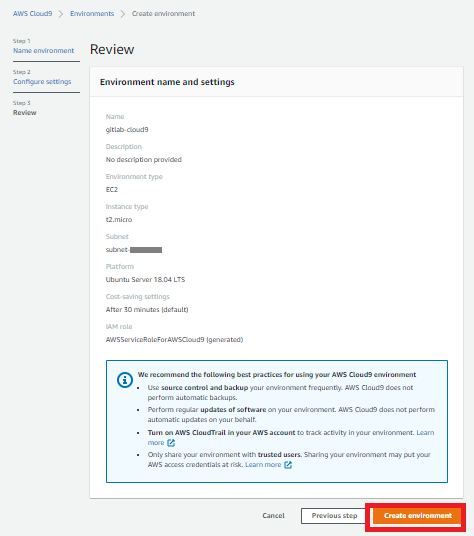Click the 'Cost-saving settings' label
This screenshot has height=536, width=474.
137,297
